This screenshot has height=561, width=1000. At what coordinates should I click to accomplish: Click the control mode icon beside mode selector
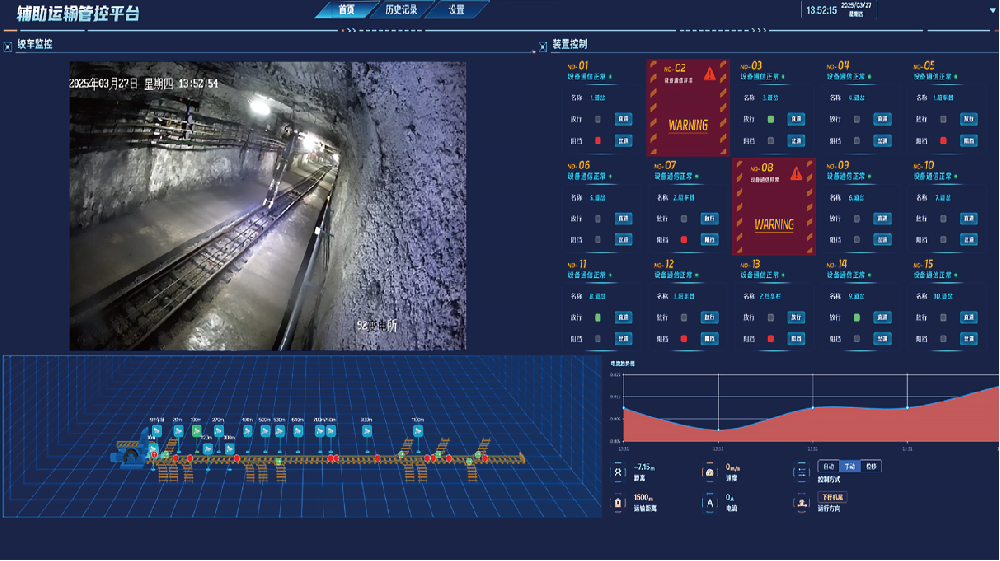[800, 470]
